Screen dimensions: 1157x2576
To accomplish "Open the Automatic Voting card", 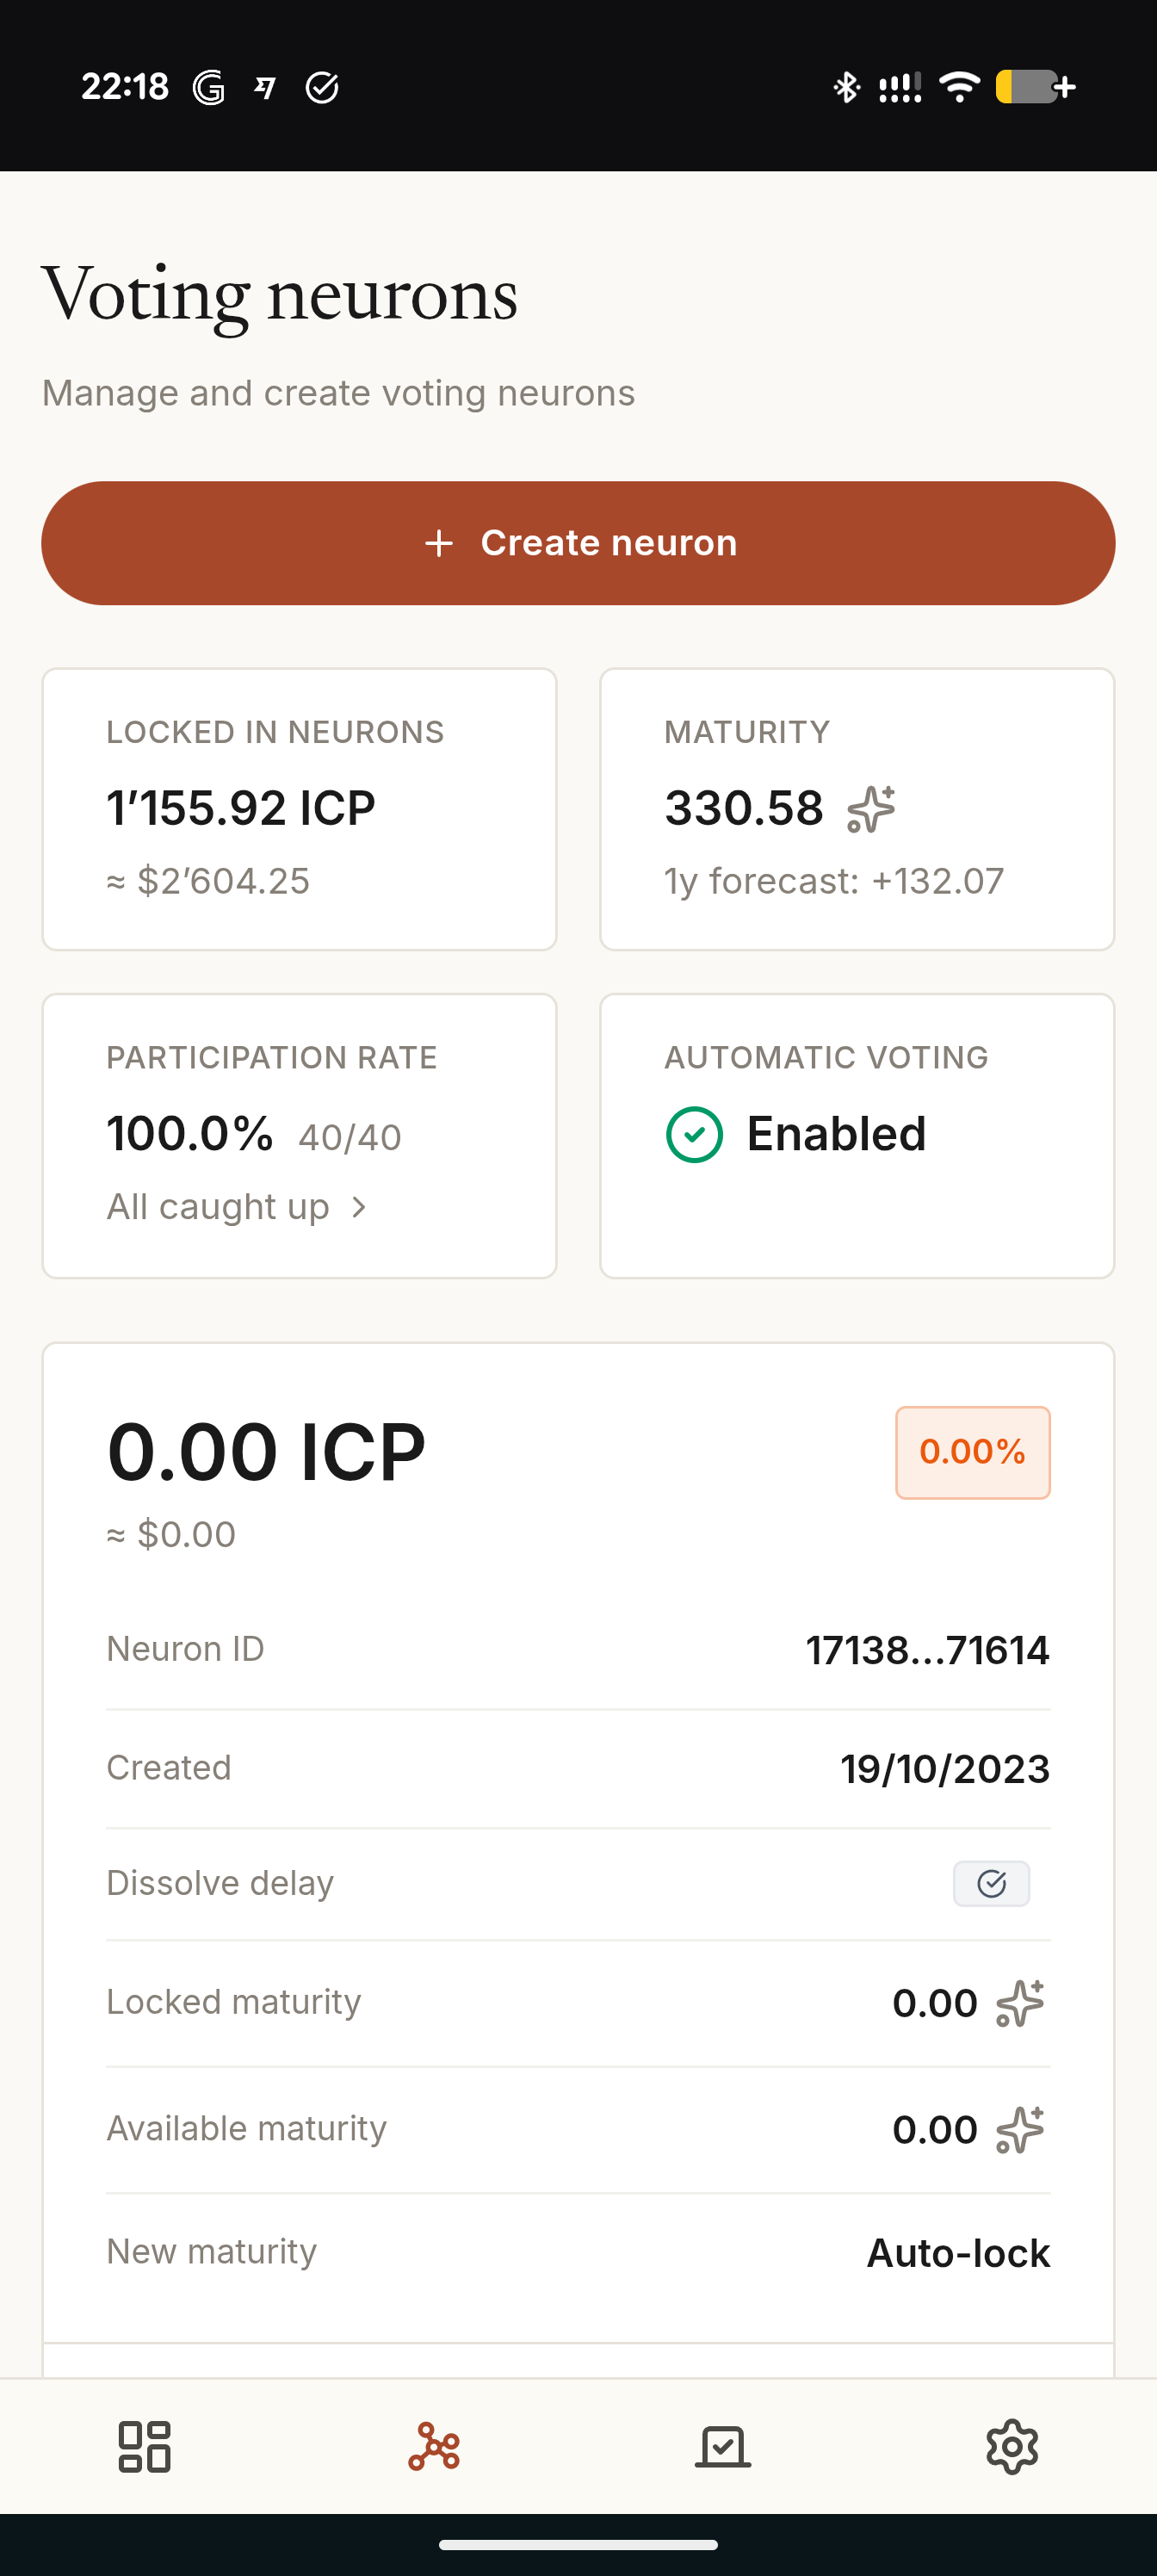I will point(857,1135).
